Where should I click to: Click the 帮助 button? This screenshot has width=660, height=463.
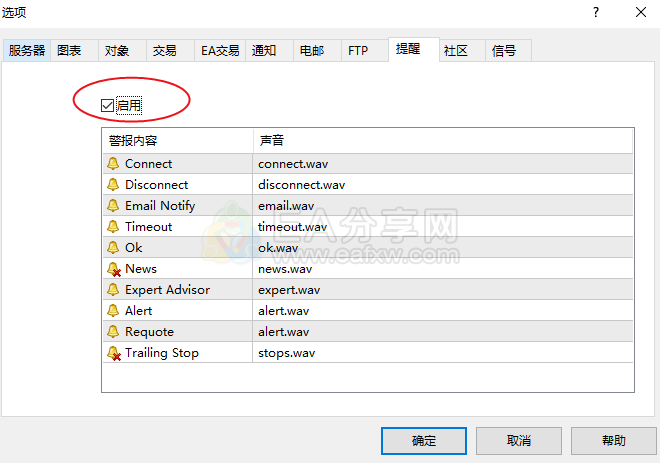coord(614,441)
